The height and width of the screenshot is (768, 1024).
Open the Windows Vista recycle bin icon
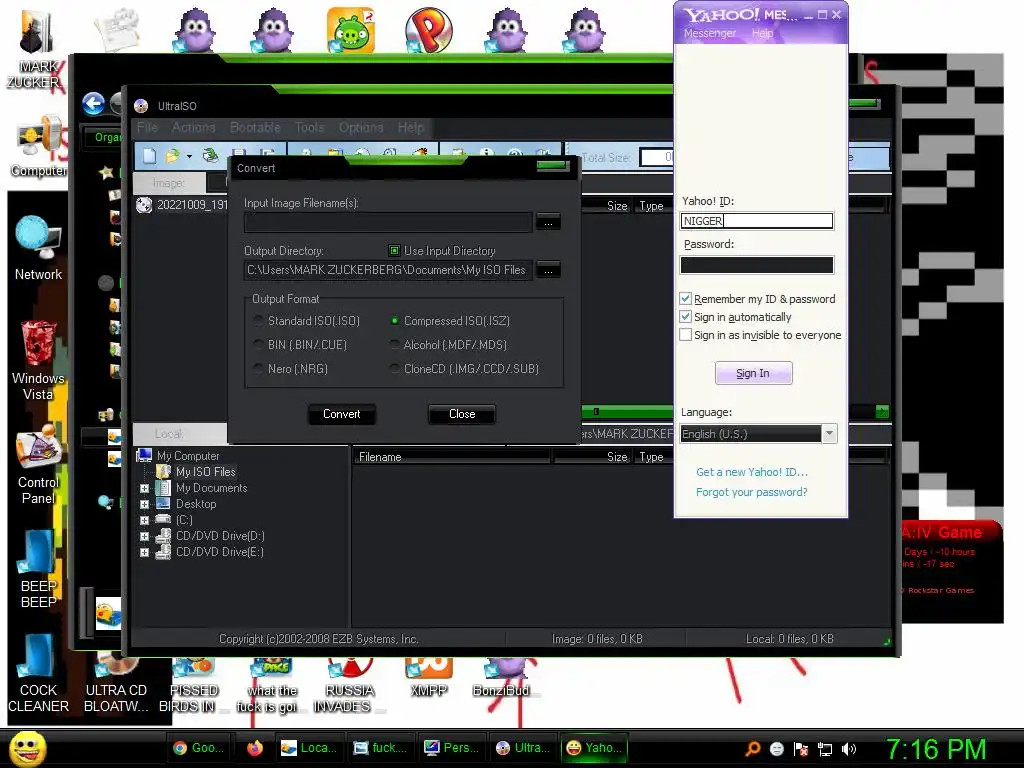pyautogui.click(x=39, y=360)
